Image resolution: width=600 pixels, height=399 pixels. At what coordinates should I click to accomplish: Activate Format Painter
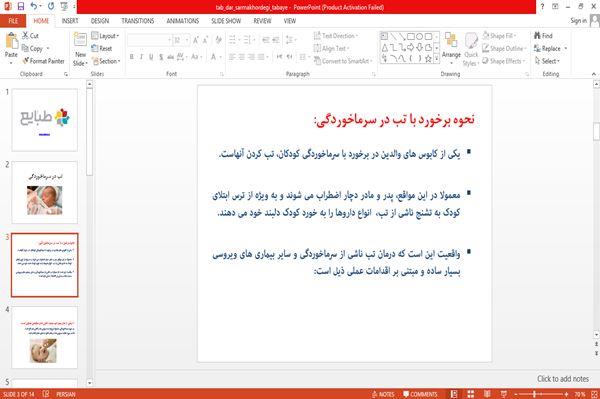[x=44, y=61]
